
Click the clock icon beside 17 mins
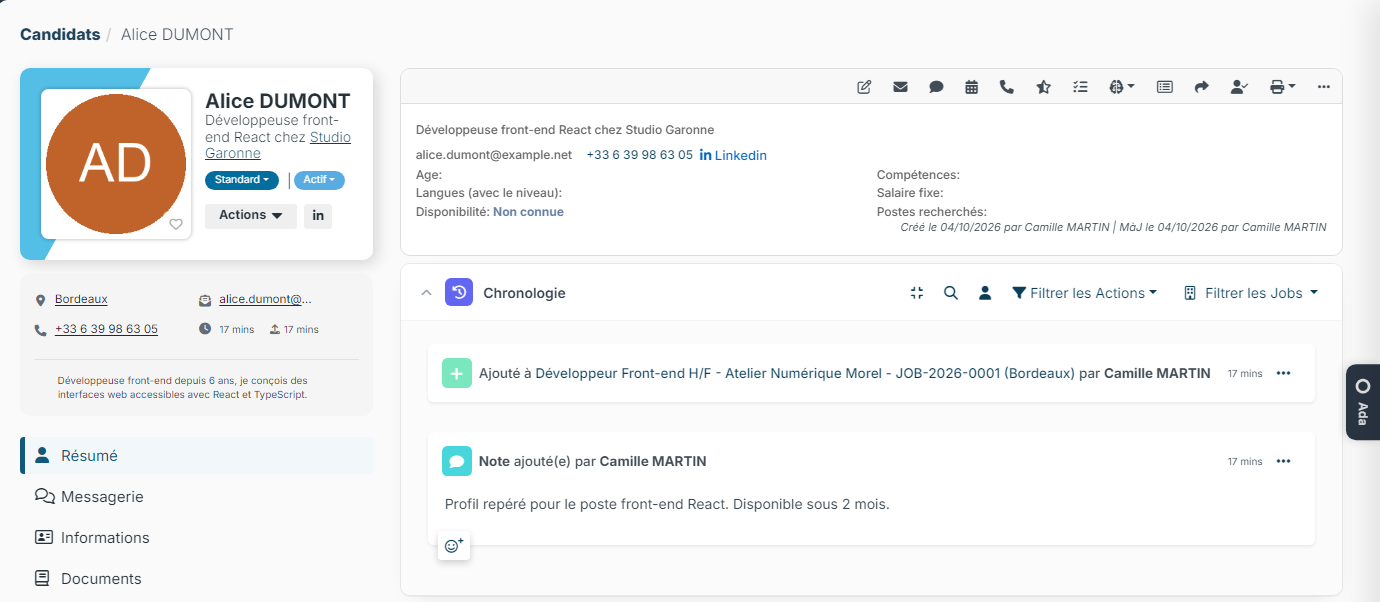click(x=205, y=328)
